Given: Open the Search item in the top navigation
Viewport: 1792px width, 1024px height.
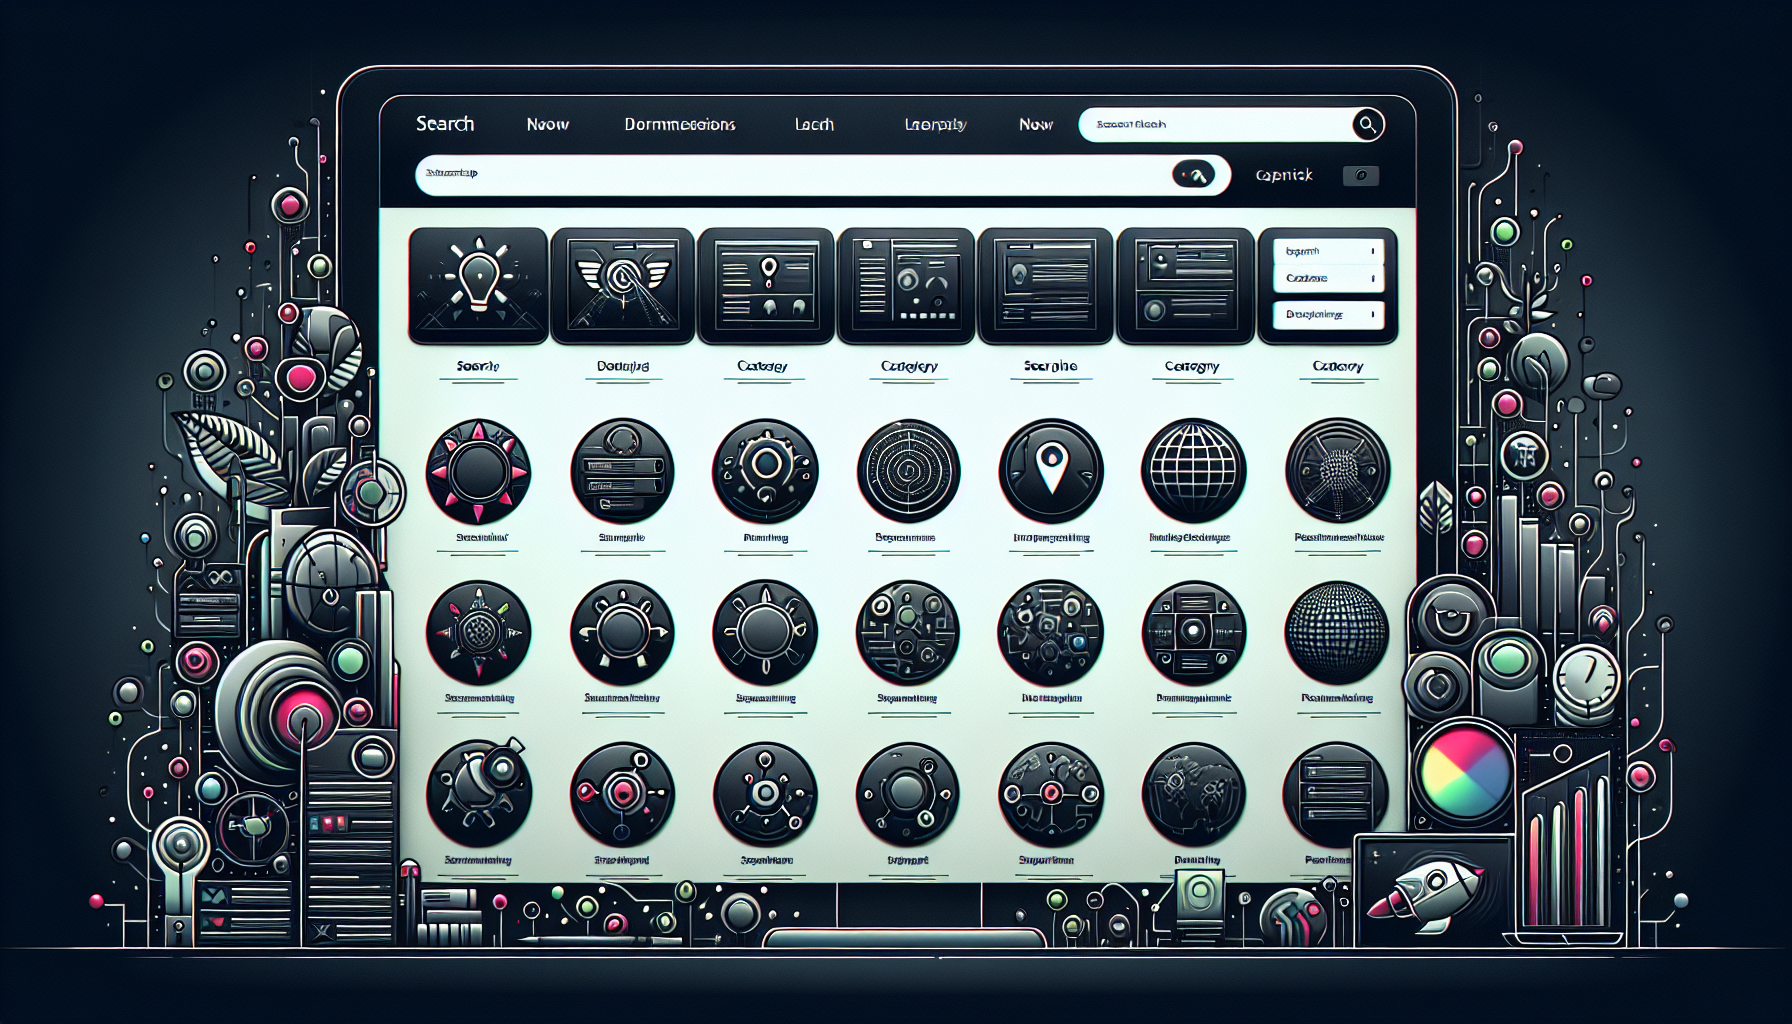Looking at the screenshot, I should 445,123.
